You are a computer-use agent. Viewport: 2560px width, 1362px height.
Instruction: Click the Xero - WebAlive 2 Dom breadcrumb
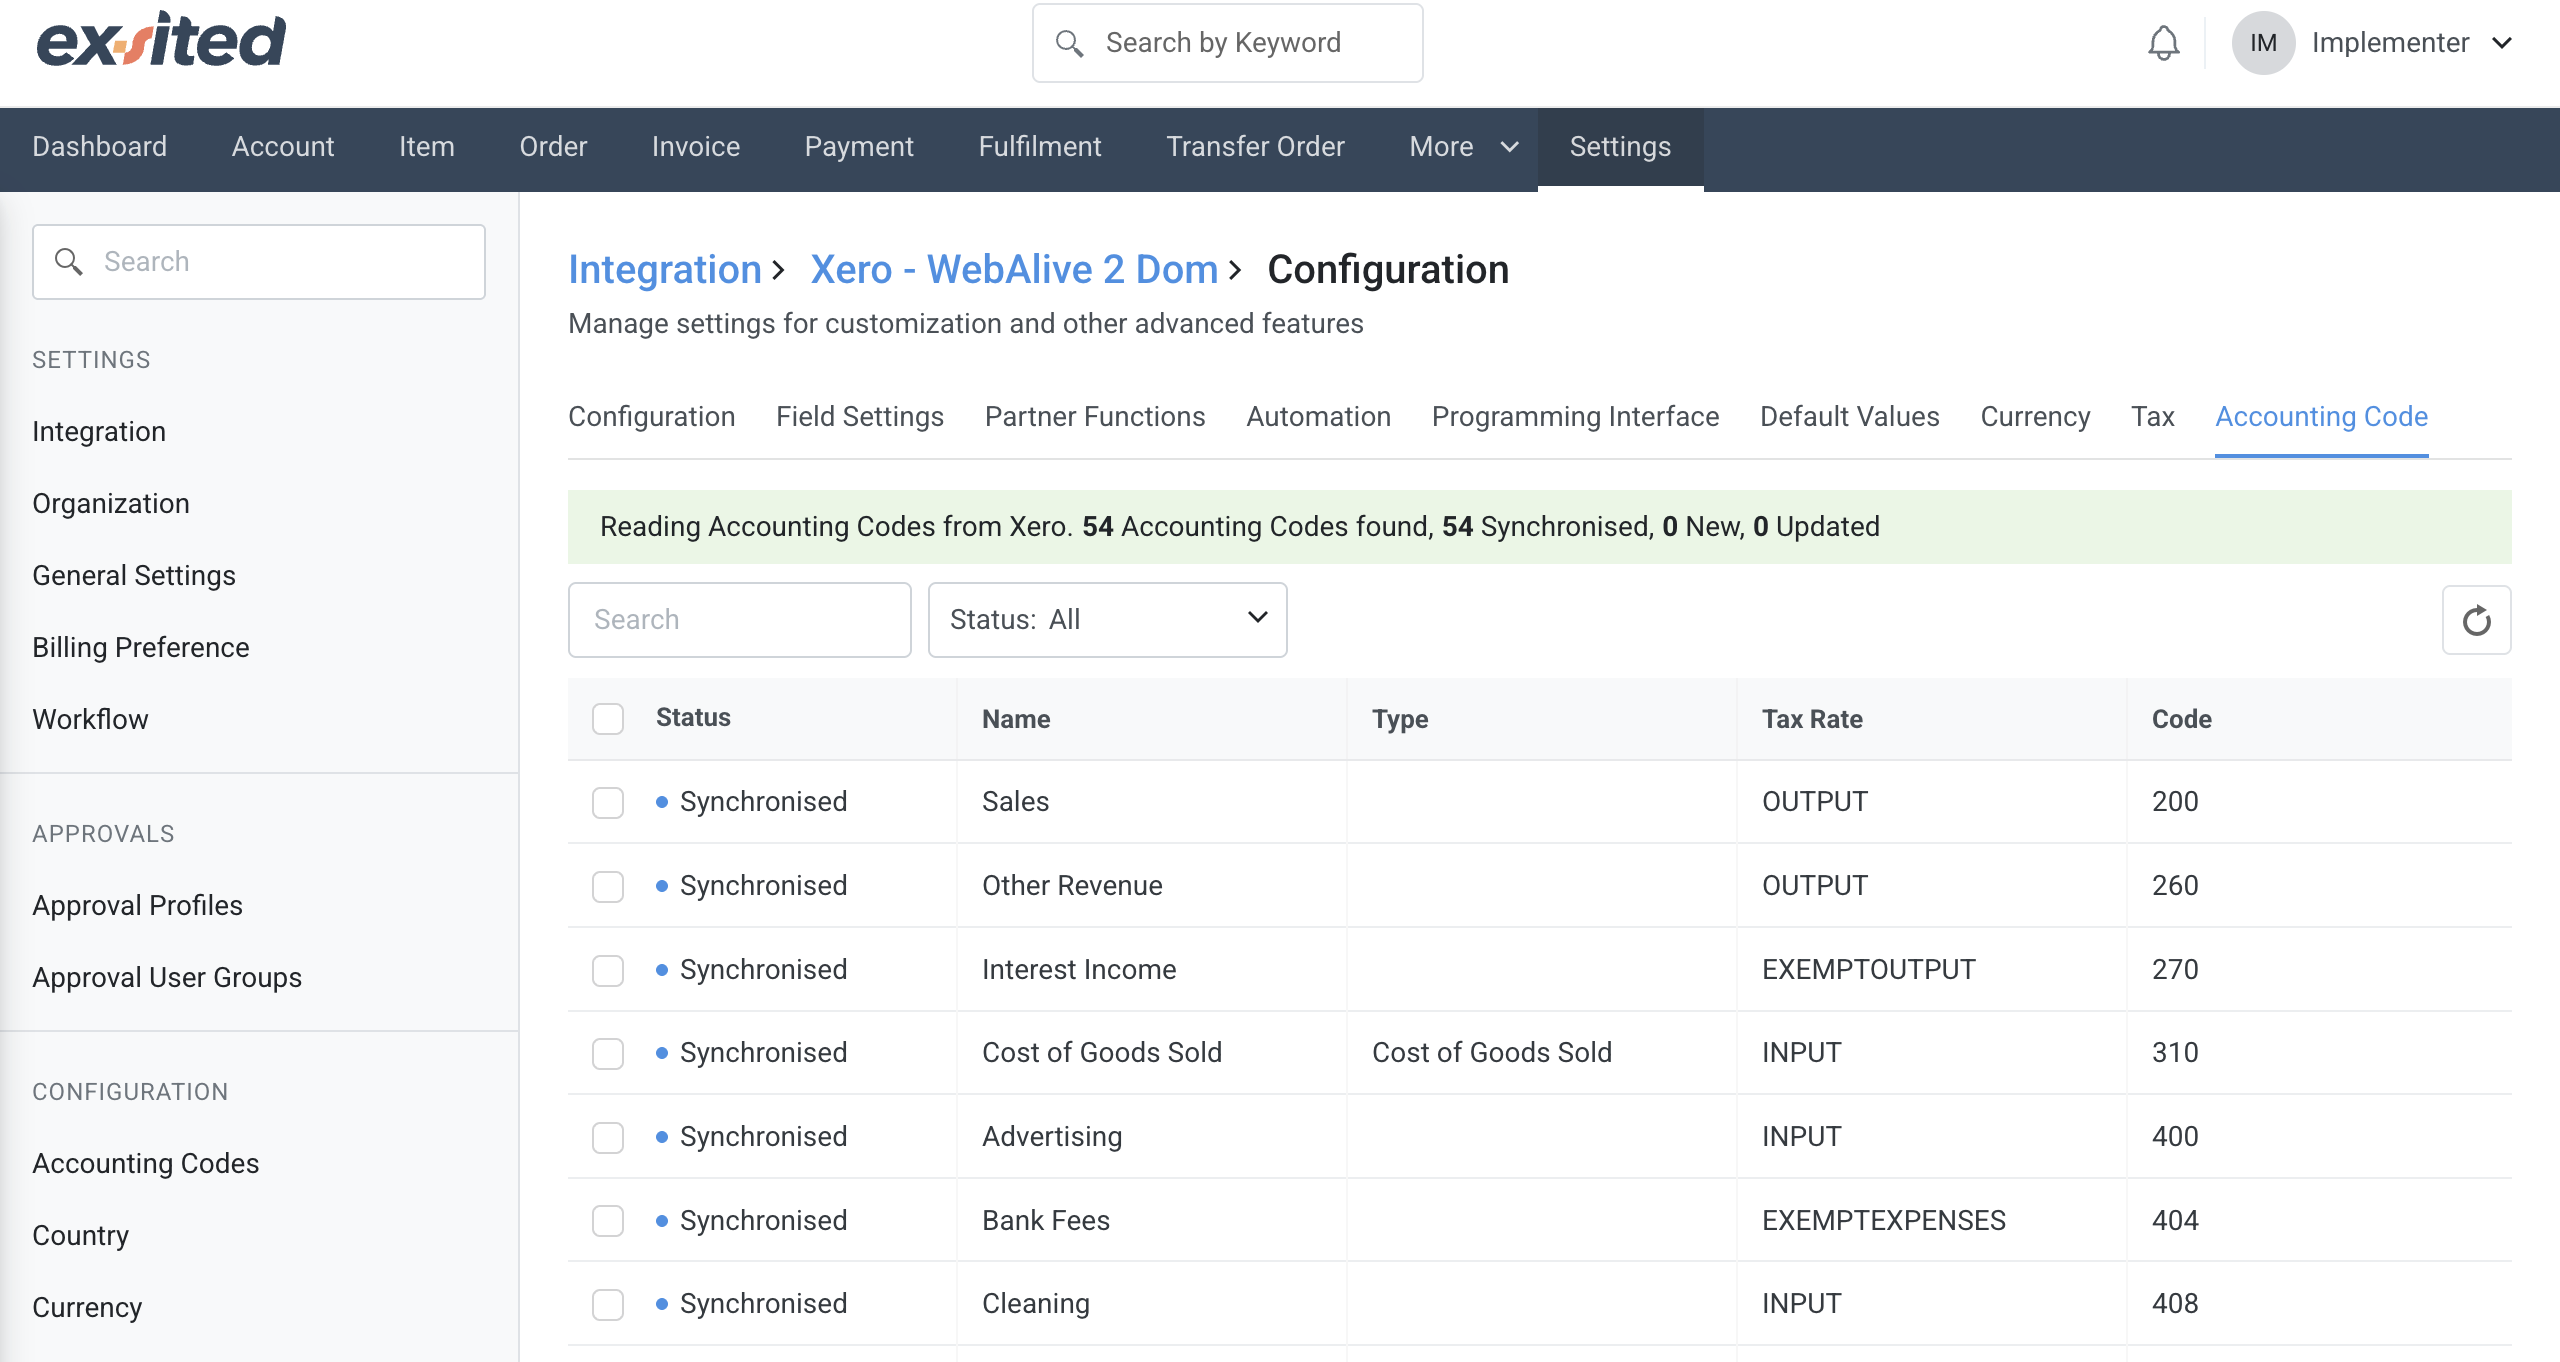coord(1013,270)
